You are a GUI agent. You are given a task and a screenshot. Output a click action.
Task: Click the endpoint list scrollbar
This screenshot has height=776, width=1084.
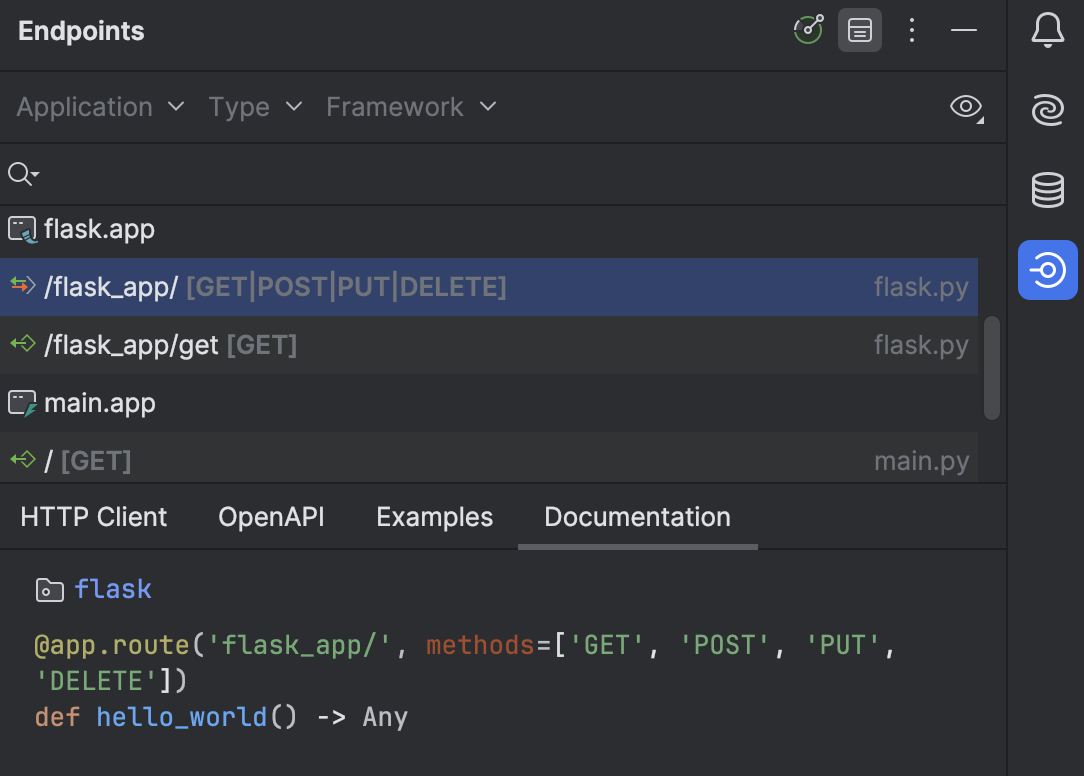[x=991, y=368]
